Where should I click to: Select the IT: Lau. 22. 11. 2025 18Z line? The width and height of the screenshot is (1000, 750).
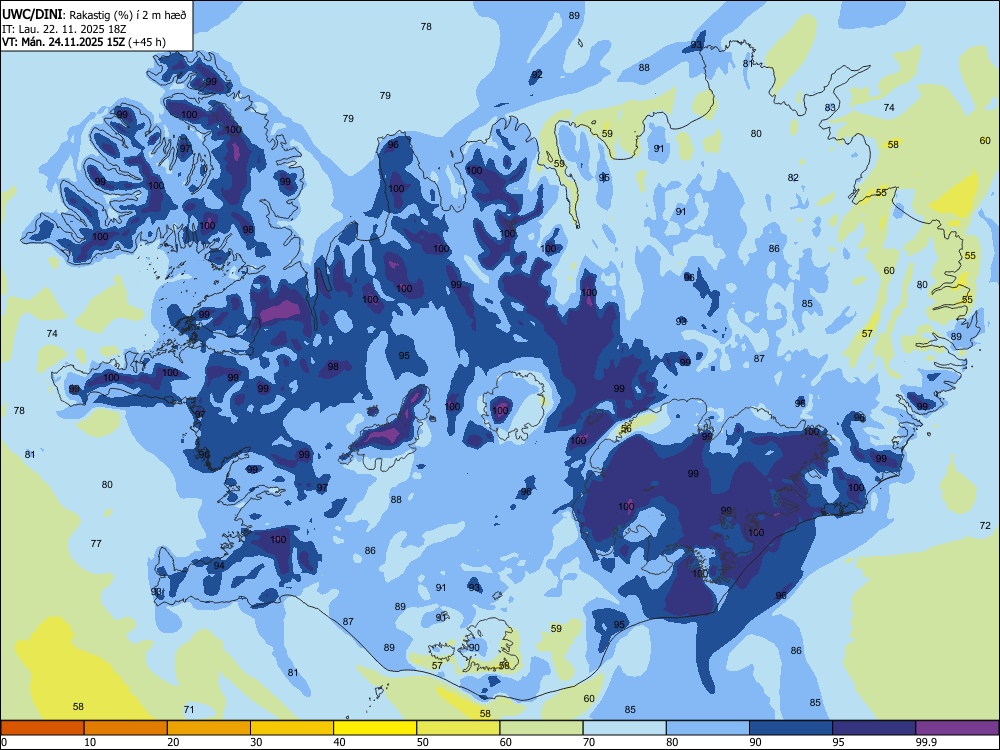click(64, 29)
